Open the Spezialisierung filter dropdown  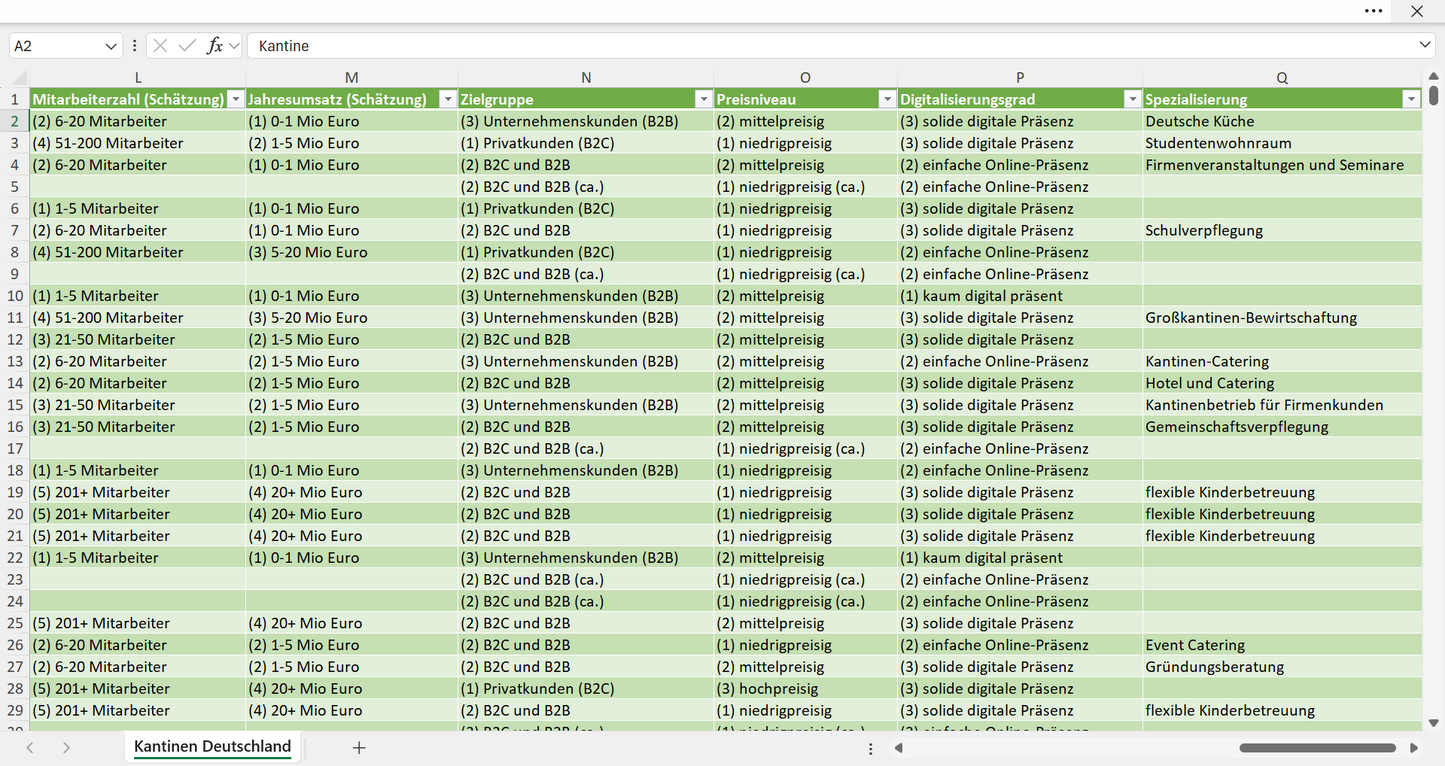point(1411,99)
